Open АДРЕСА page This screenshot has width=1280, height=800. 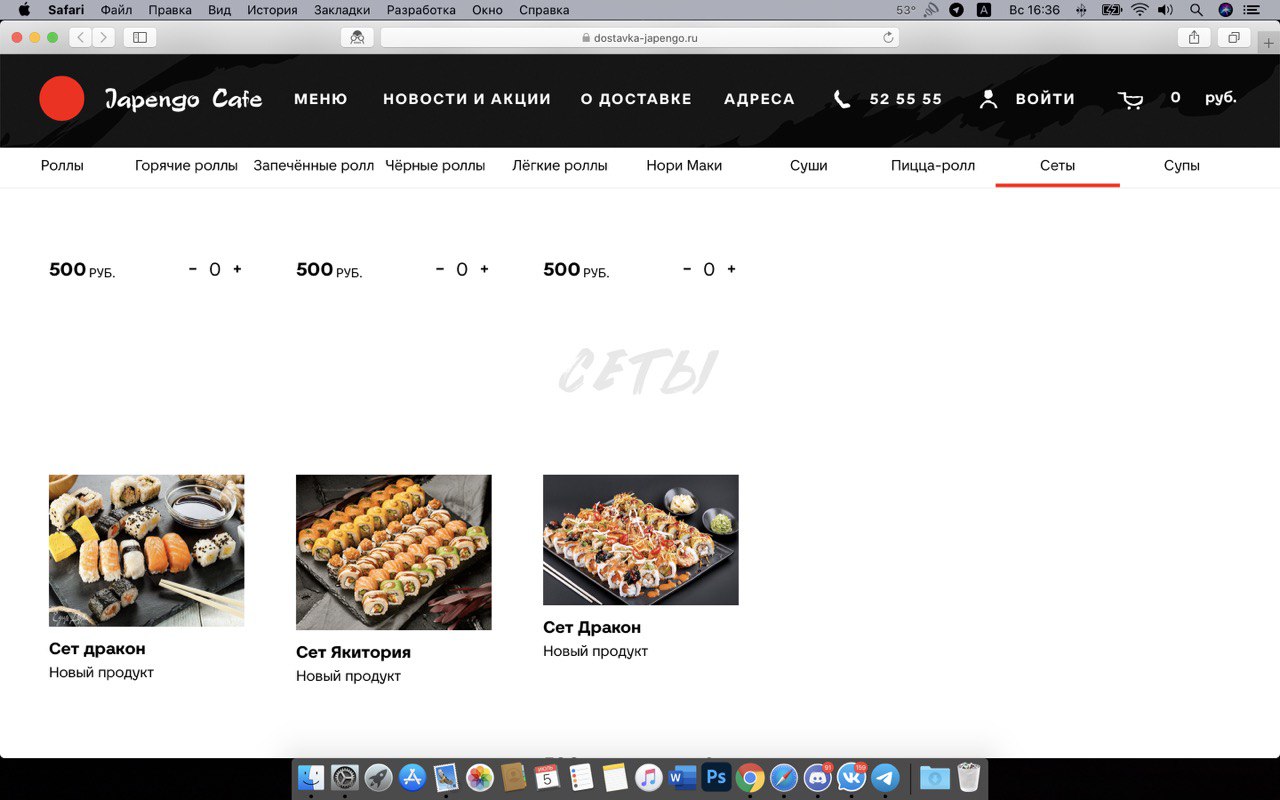click(759, 99)
